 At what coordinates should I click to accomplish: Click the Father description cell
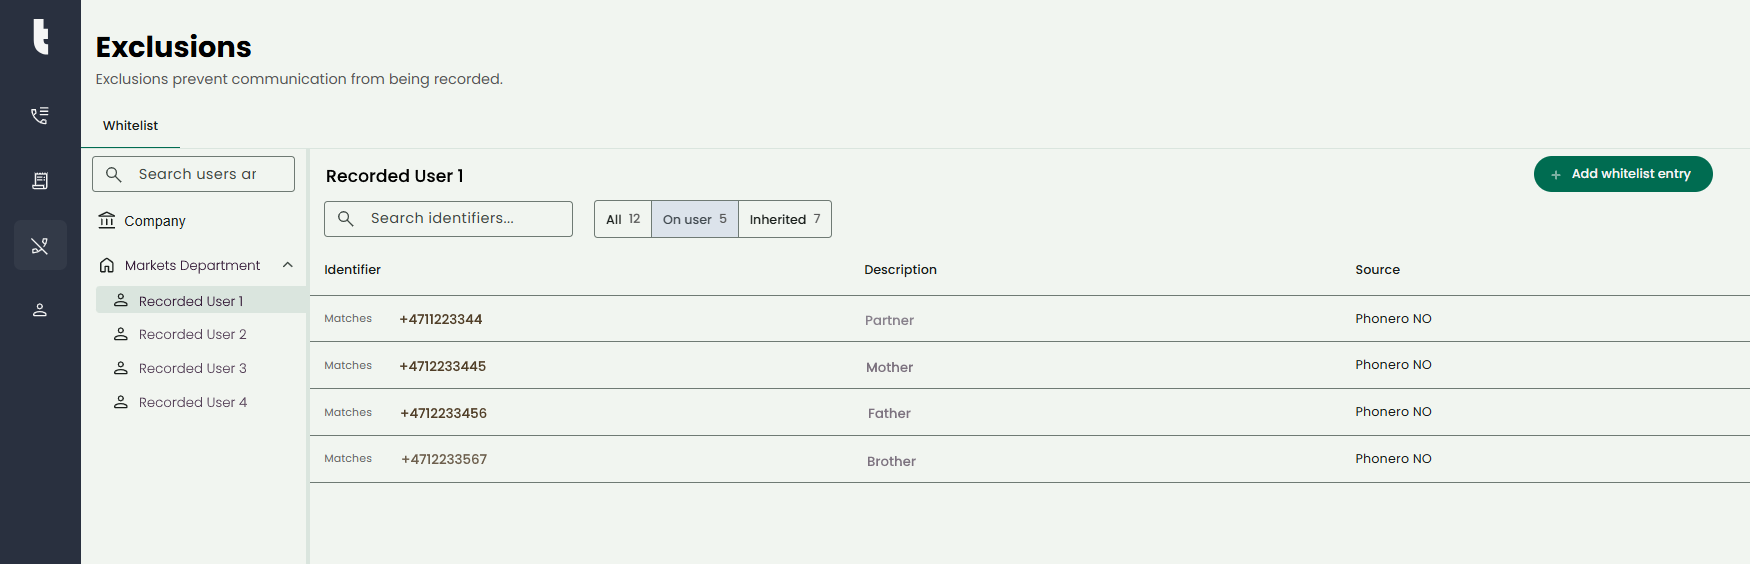click(889, 413)
